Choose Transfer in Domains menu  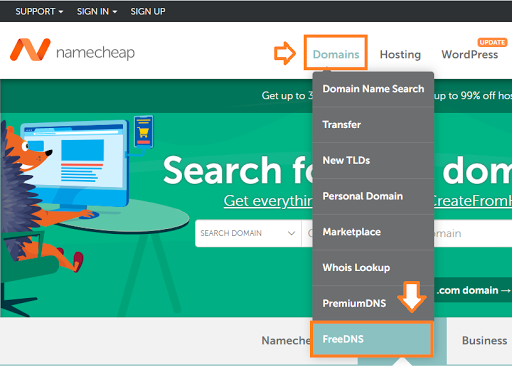(x=373, y=125)
